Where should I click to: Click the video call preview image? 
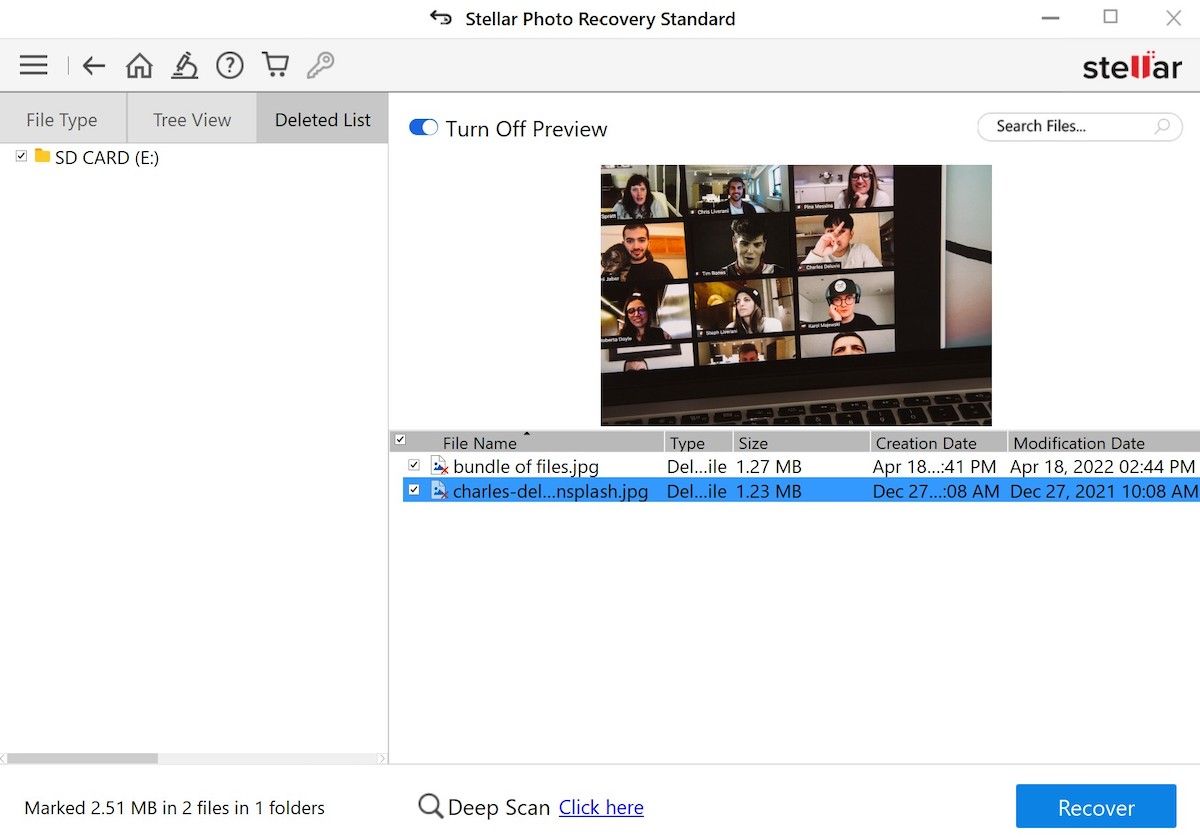(x=796, y=295)
